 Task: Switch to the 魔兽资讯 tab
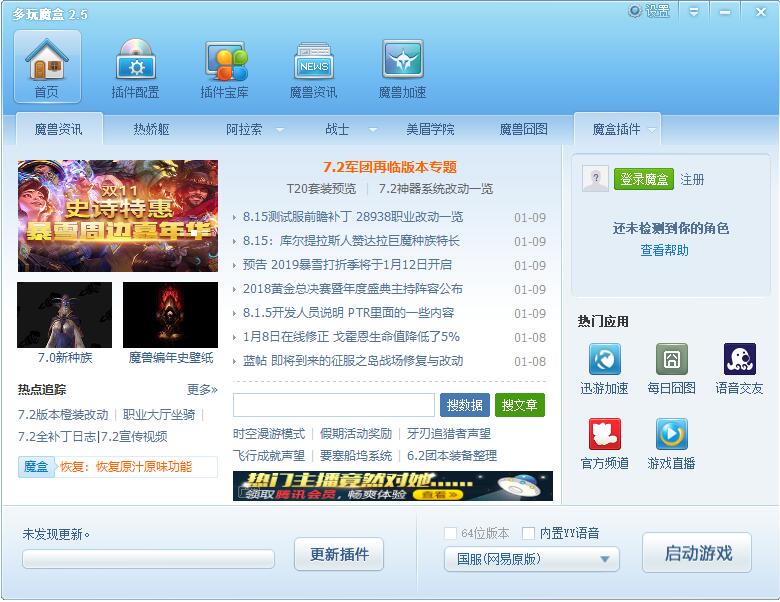coord(59,129)
